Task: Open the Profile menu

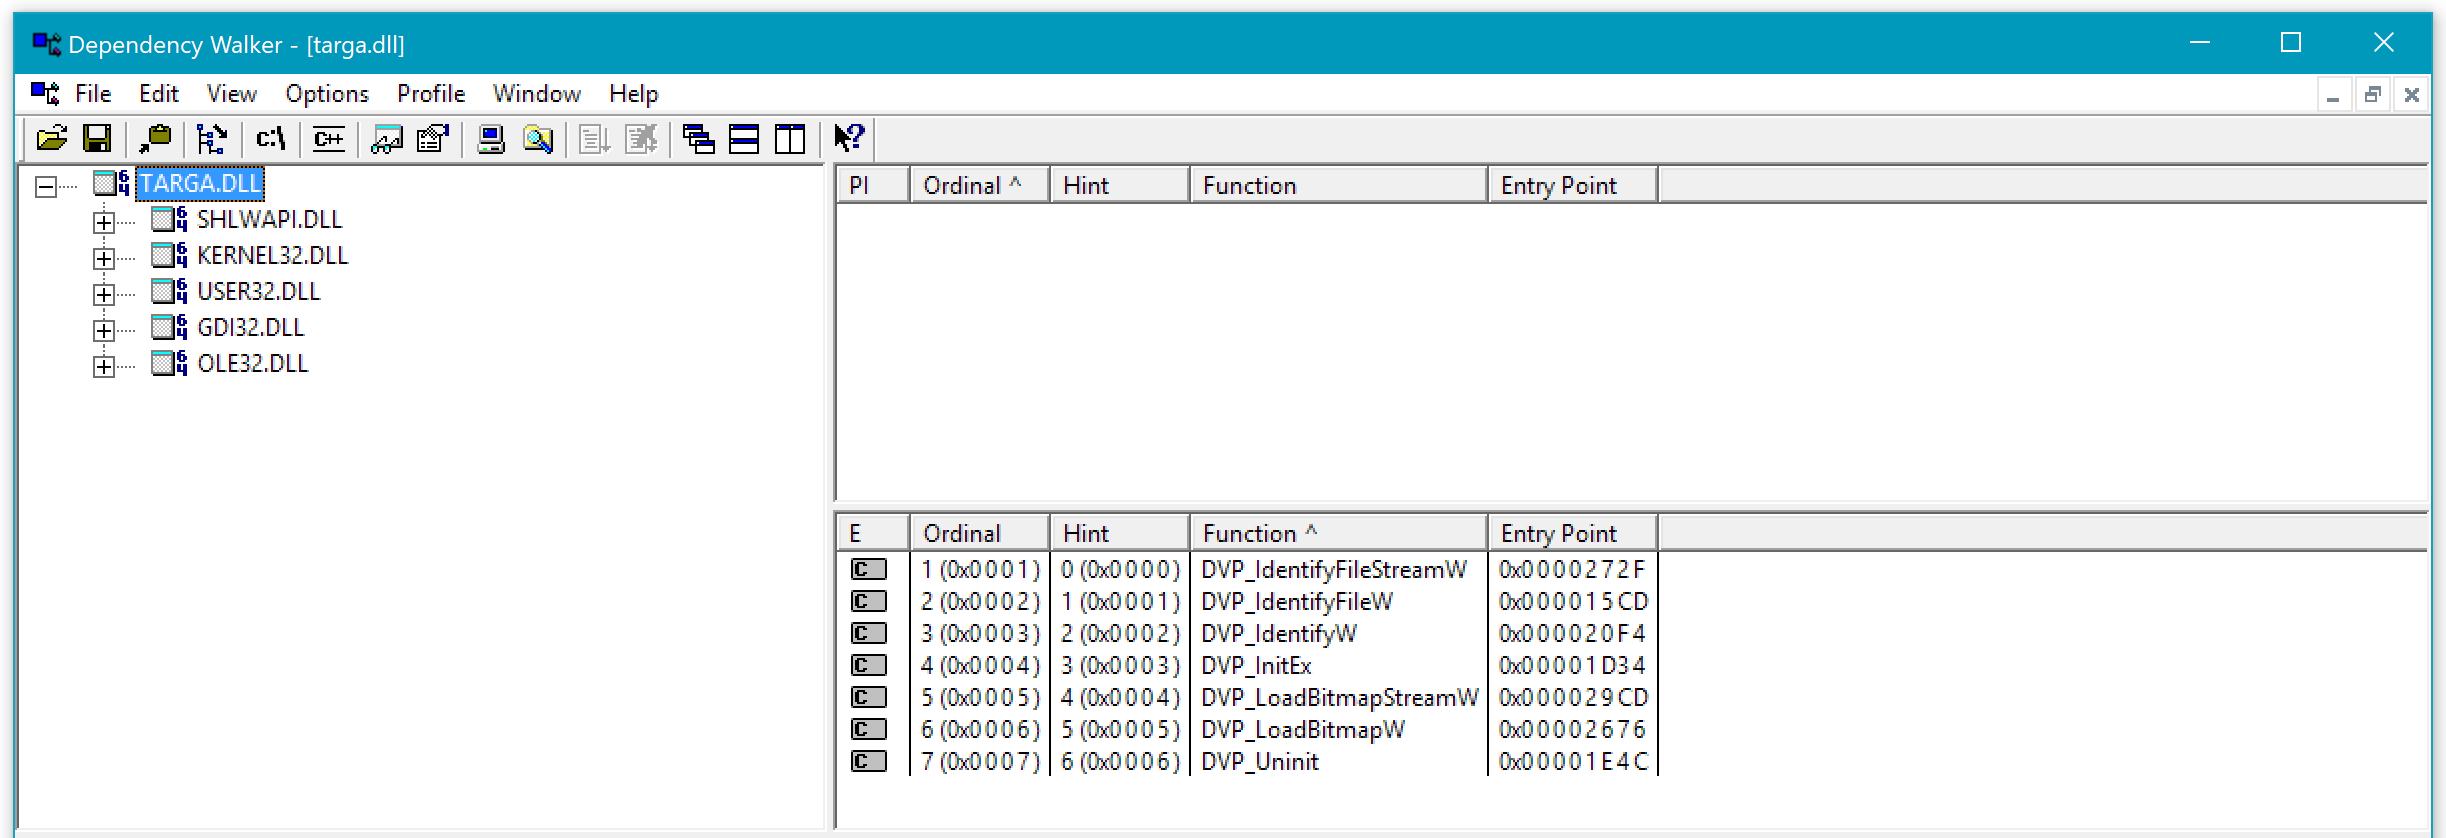Action: coord(431,94)
